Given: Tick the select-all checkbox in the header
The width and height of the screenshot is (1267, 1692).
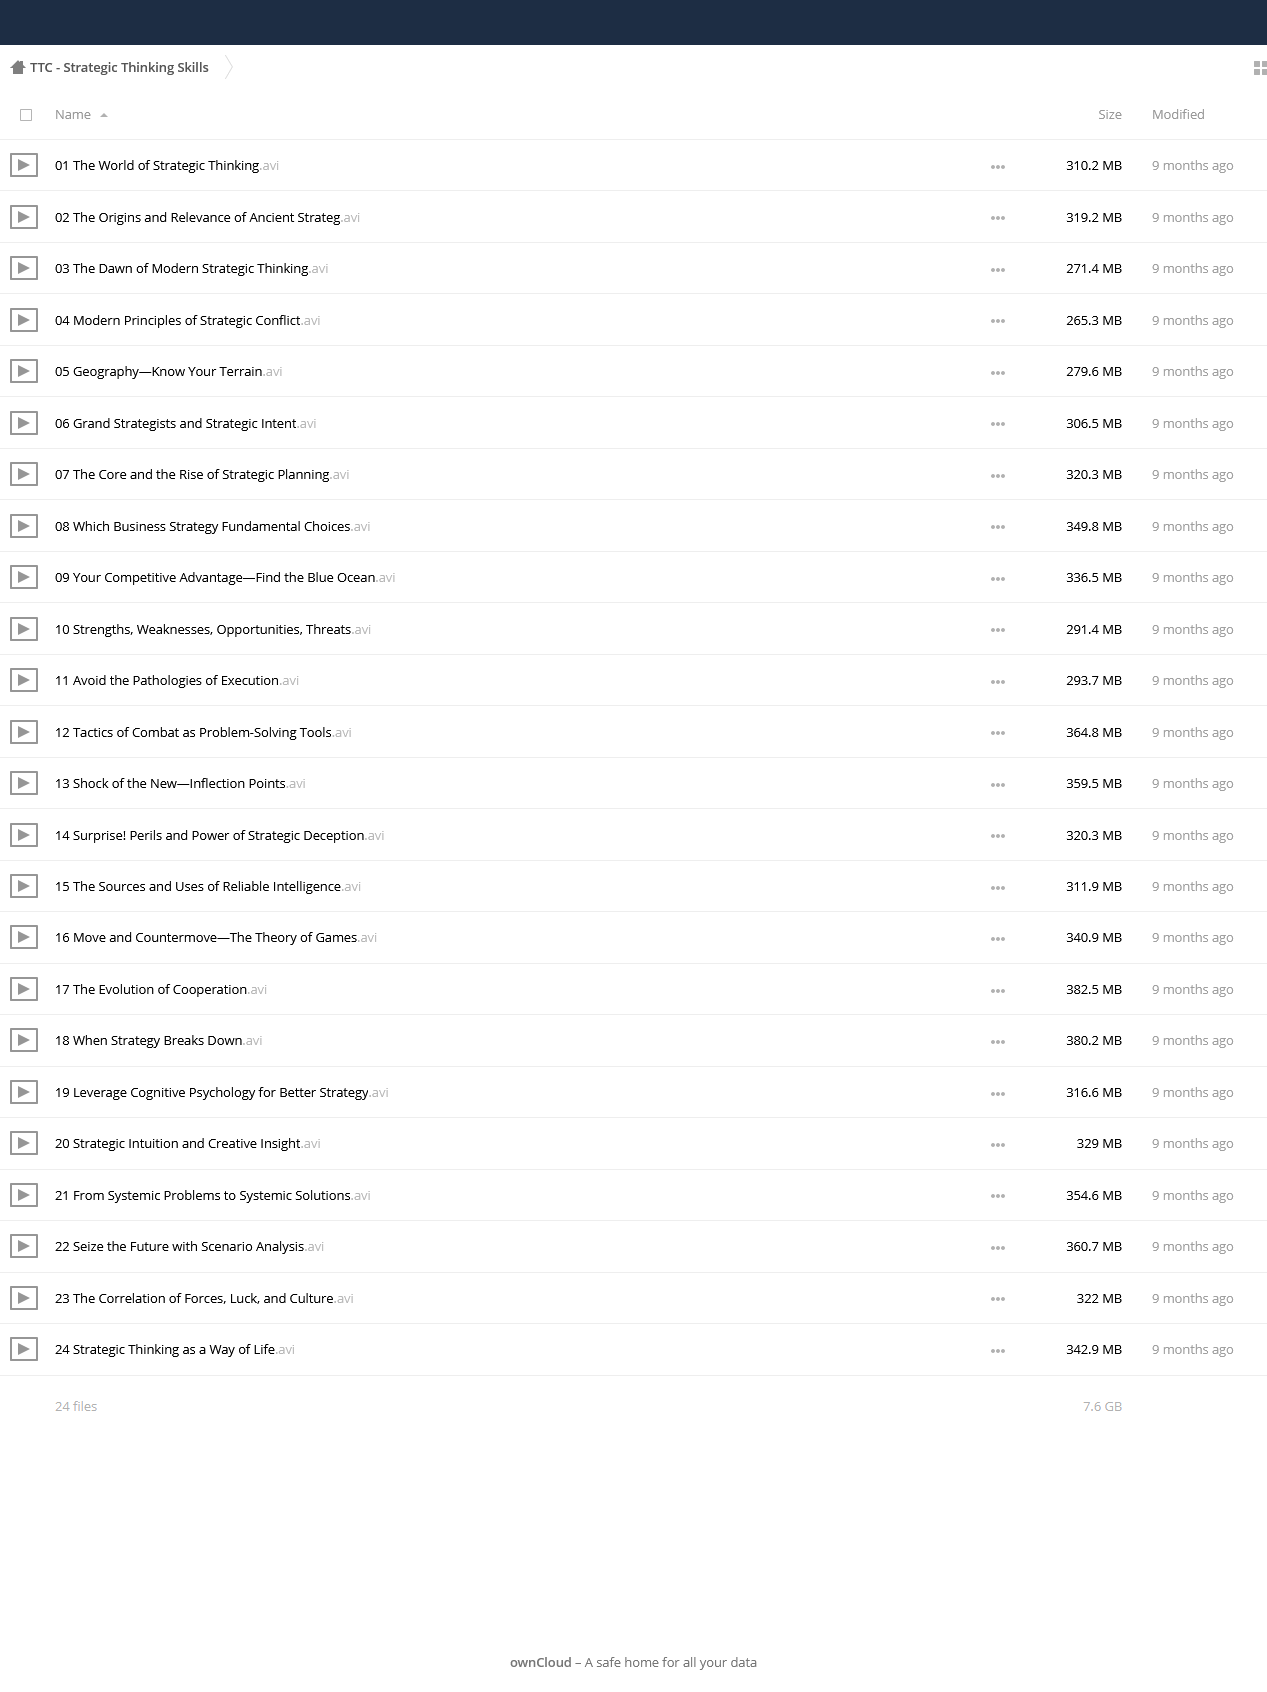Looking at the screenshot, I should (26, 115).
